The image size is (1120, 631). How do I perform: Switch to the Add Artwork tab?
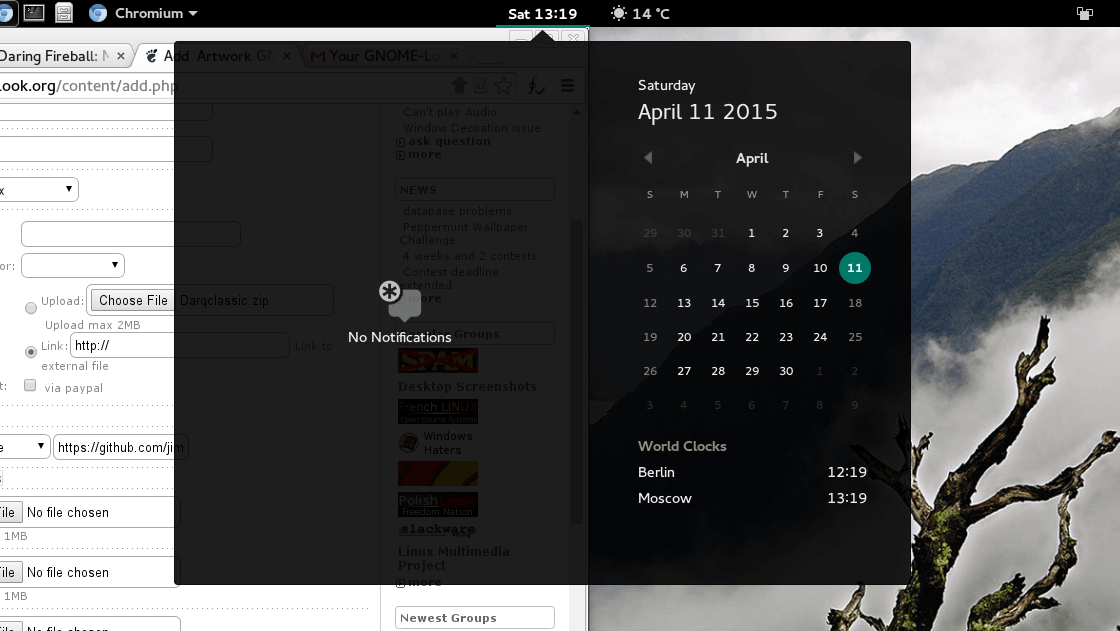click(218, 56)
